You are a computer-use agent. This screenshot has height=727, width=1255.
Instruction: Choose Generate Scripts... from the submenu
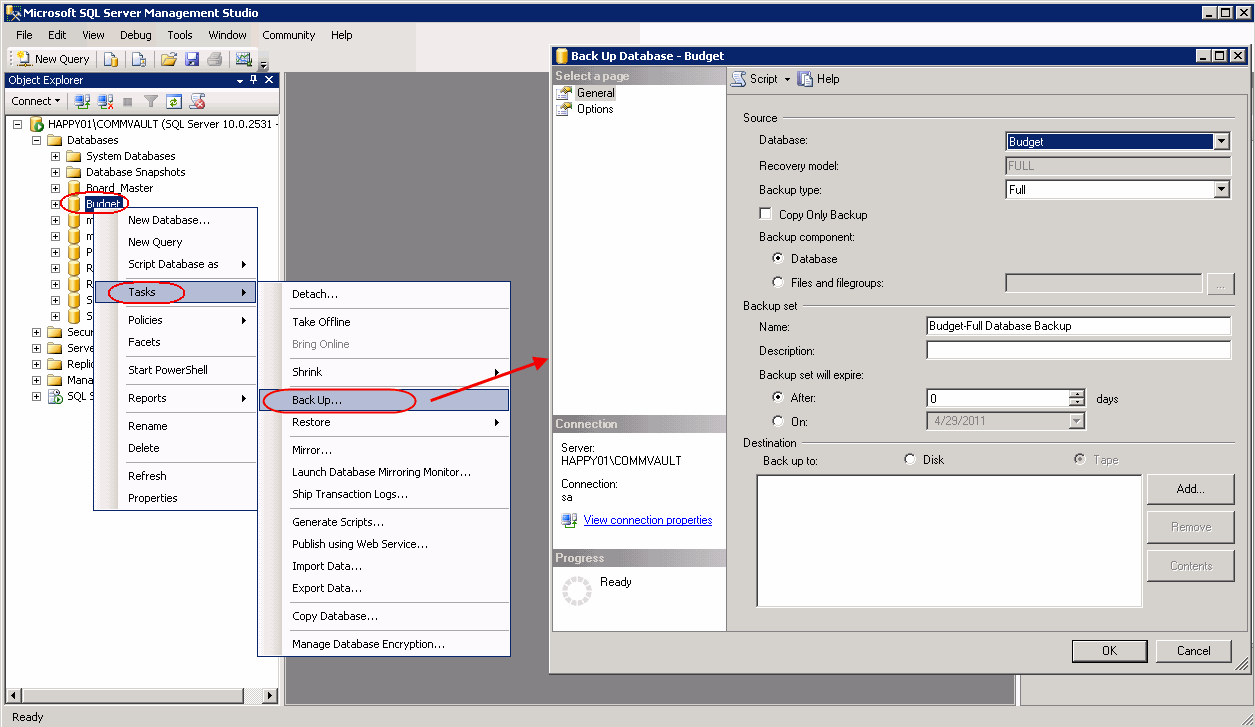[384, 522]
